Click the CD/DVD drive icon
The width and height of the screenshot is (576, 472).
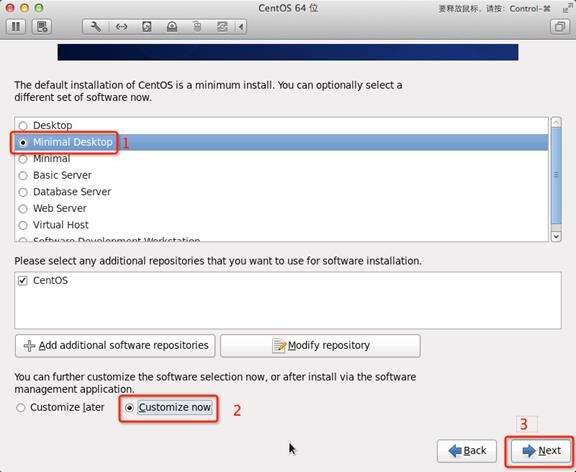172,26
